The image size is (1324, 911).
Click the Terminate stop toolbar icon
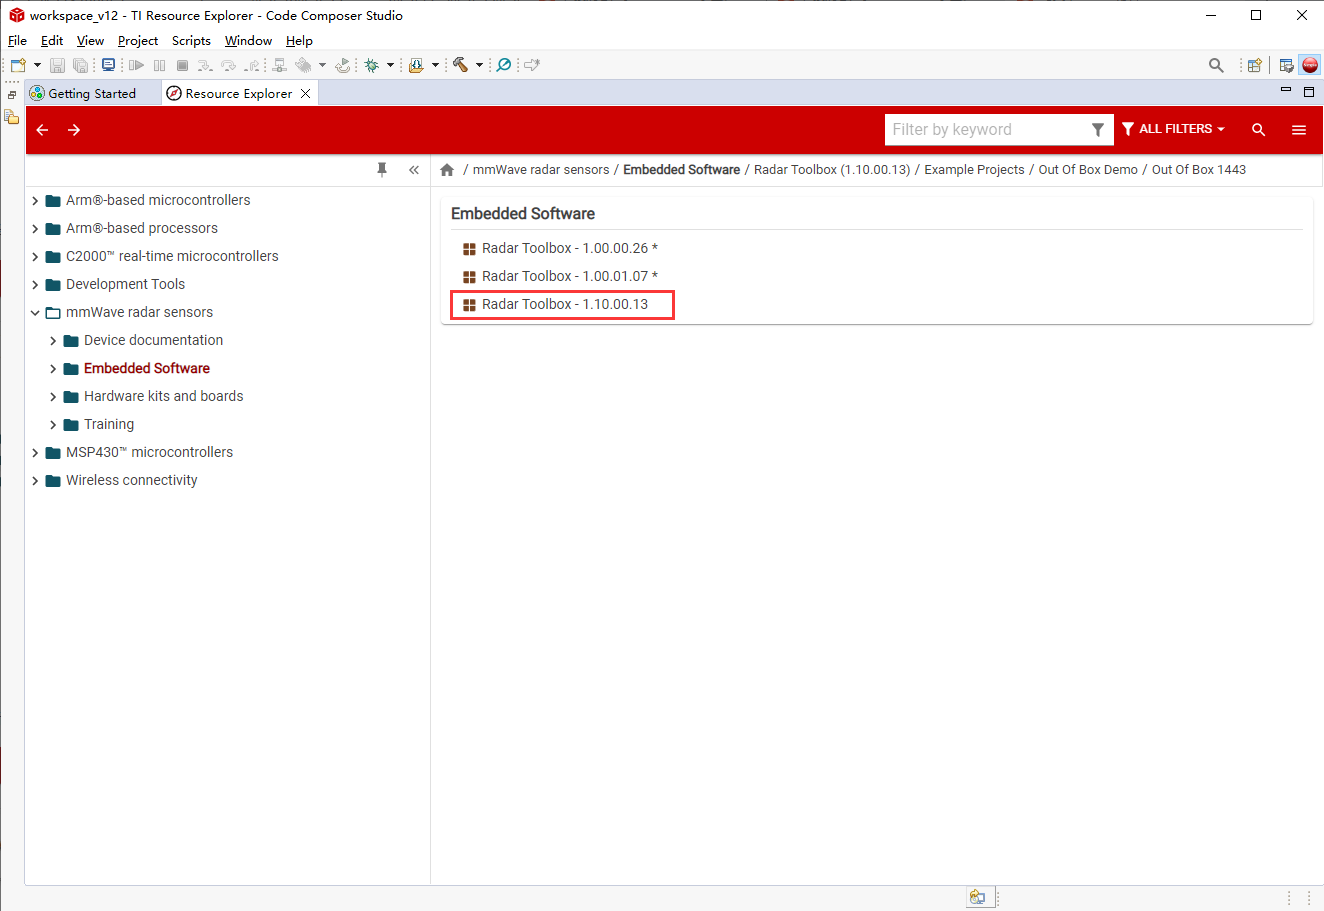point(182,65)
